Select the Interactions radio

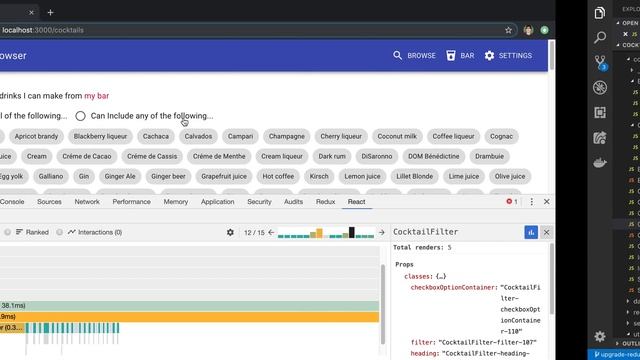tap(60, 232)
